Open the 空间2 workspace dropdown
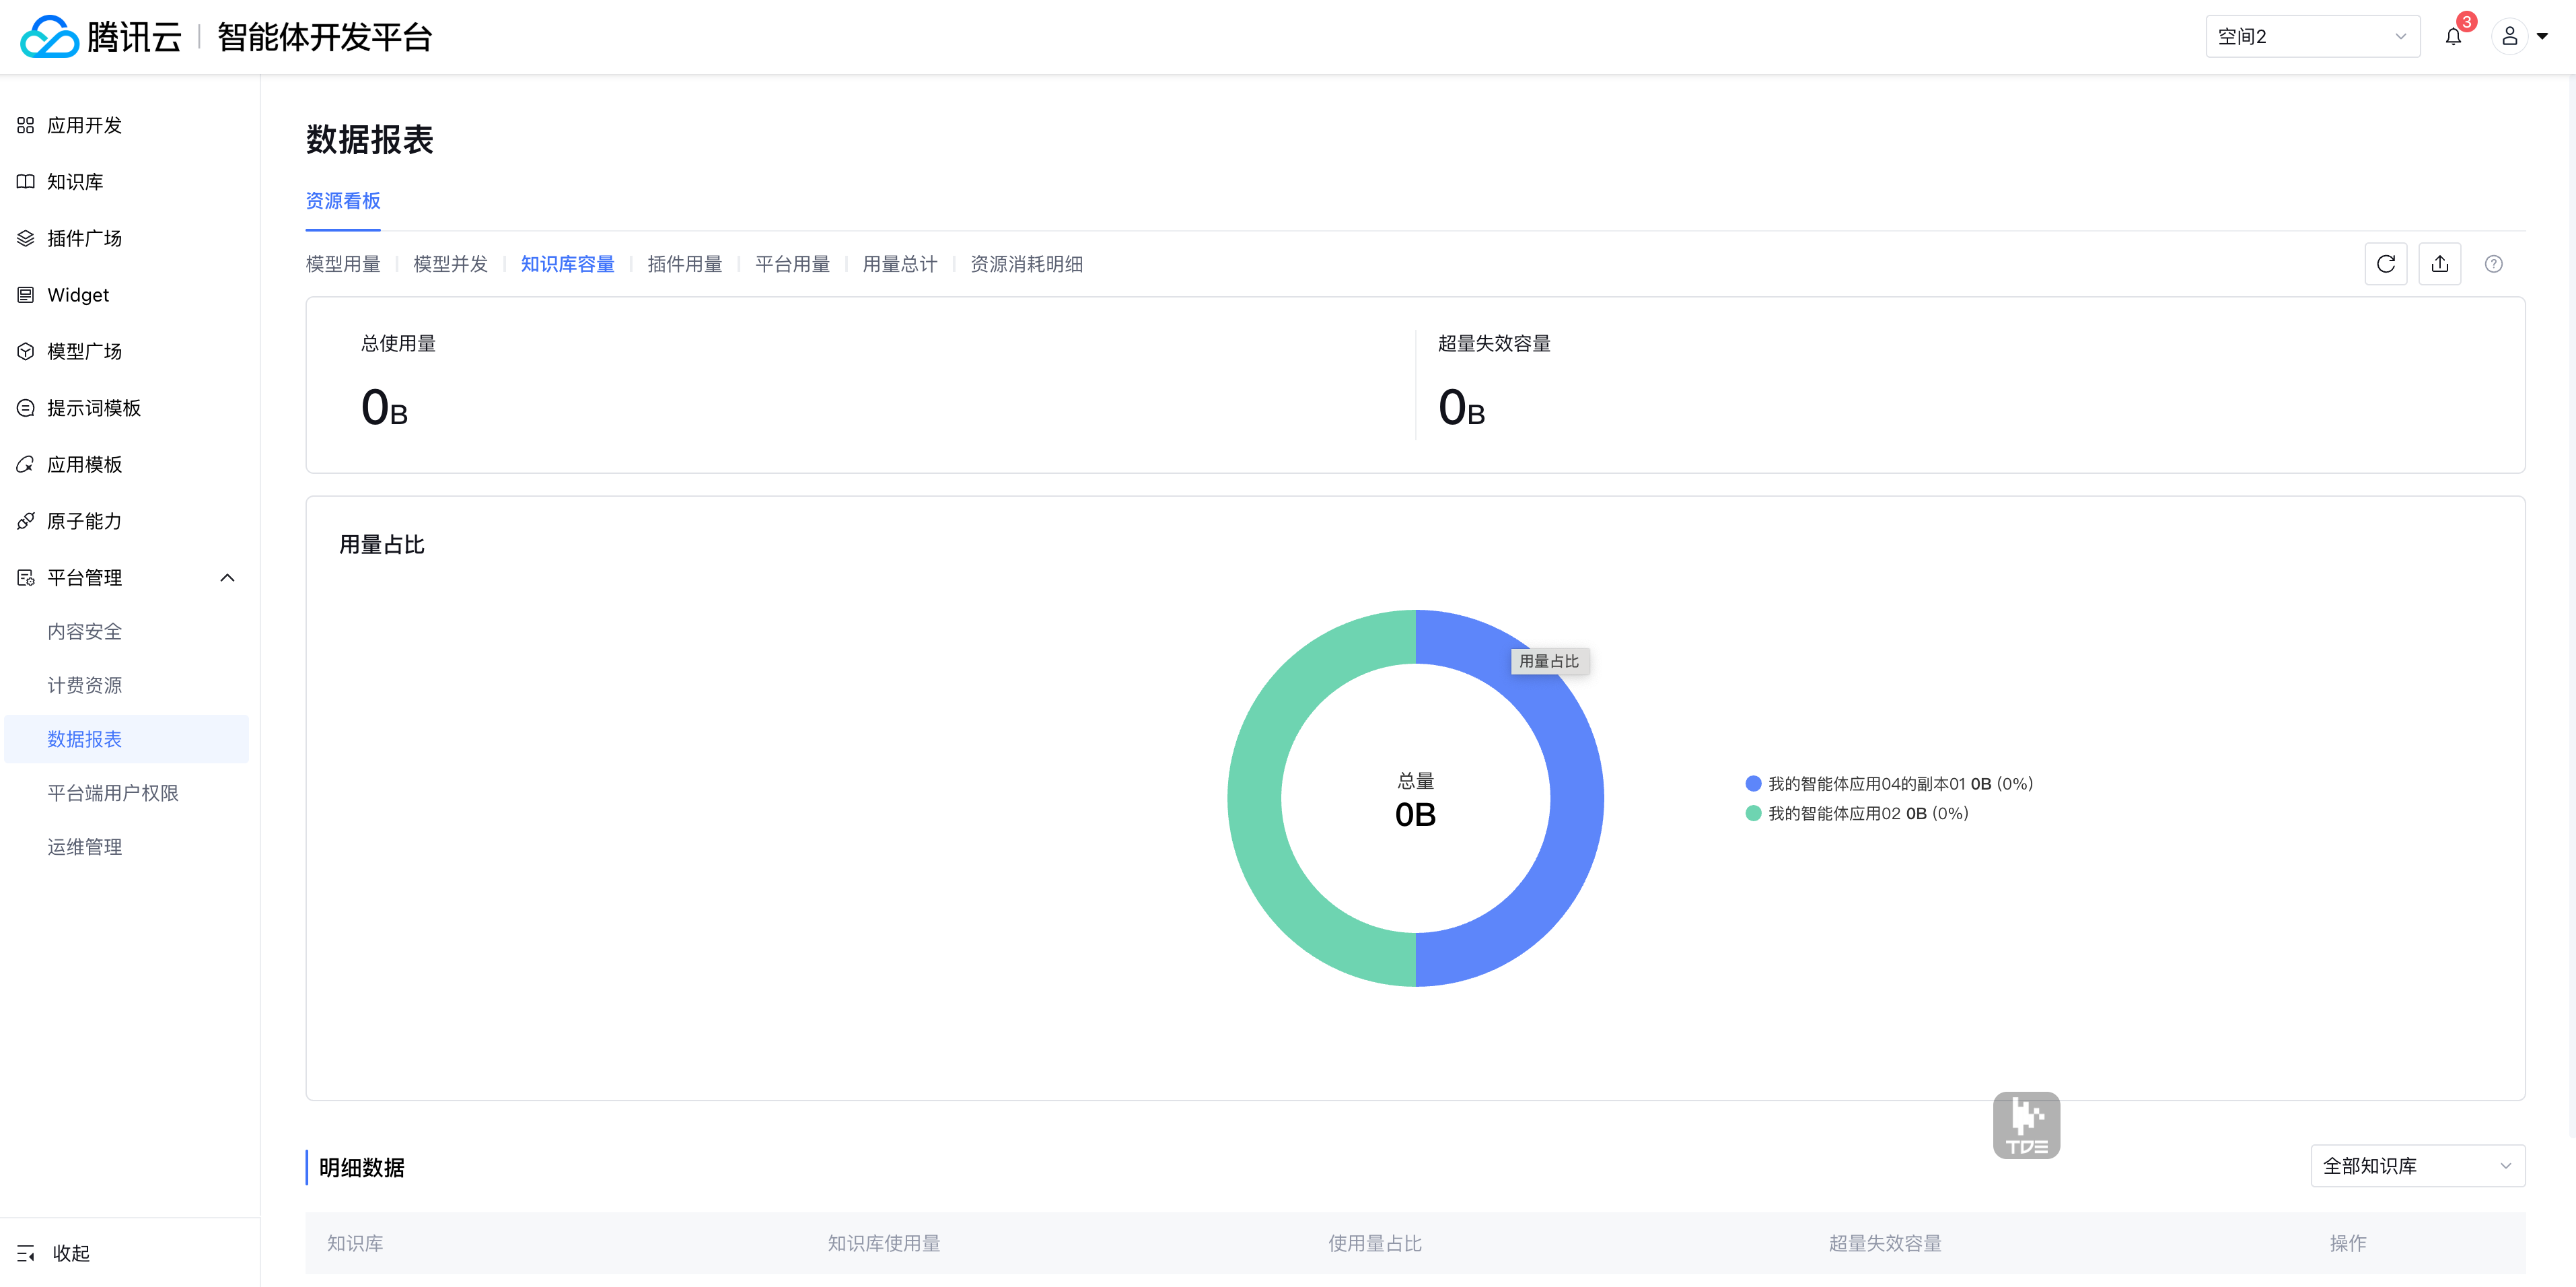 (2311, 37)
